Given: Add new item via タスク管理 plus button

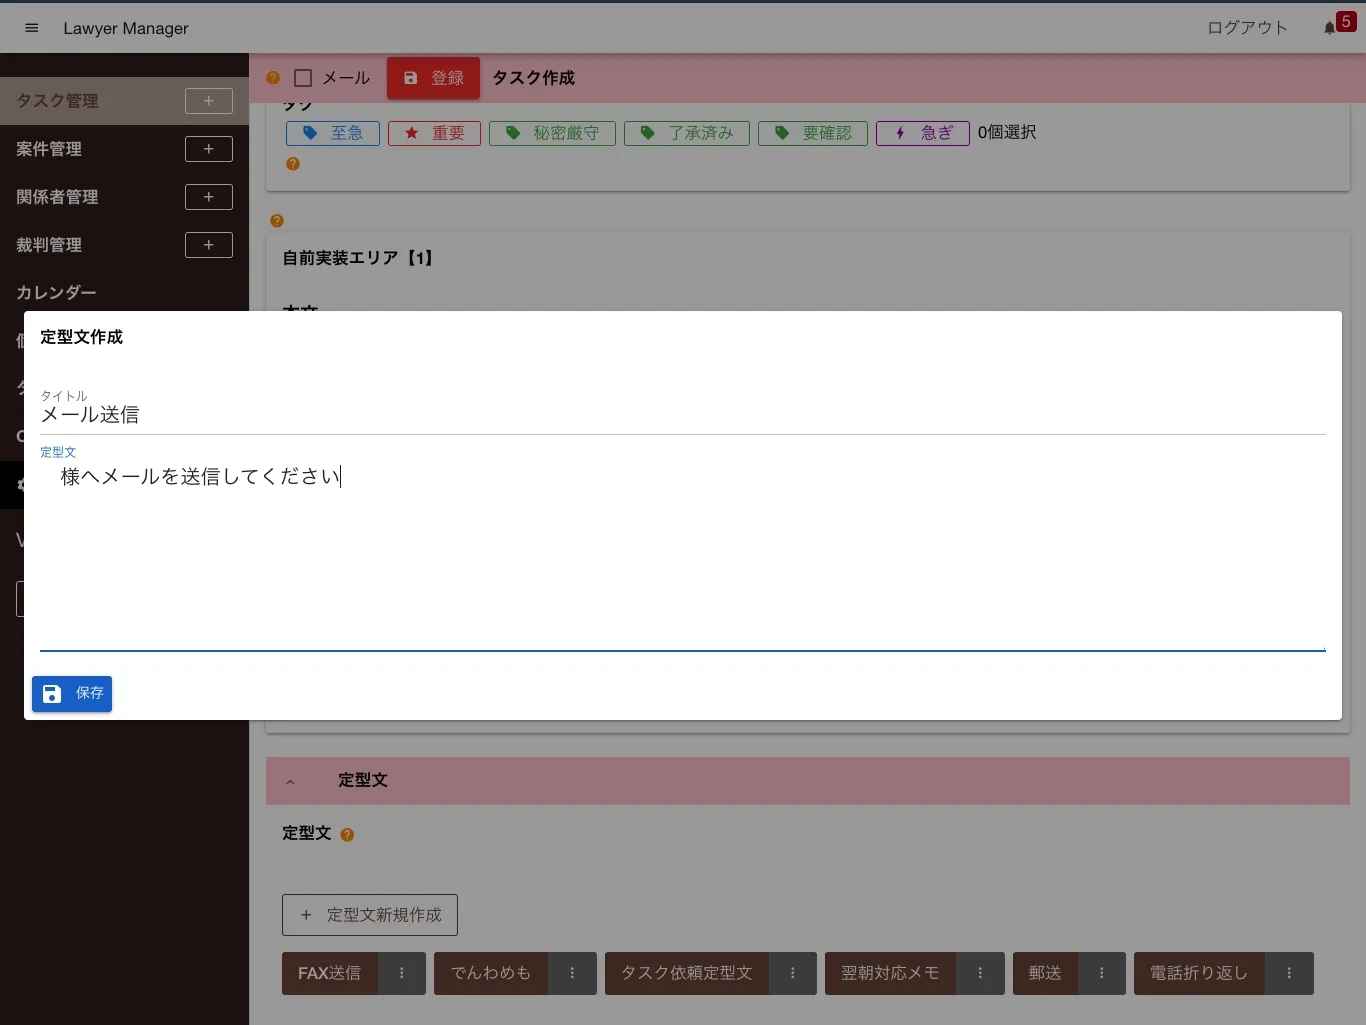Looking at the screenshot, I should [209, 101].
